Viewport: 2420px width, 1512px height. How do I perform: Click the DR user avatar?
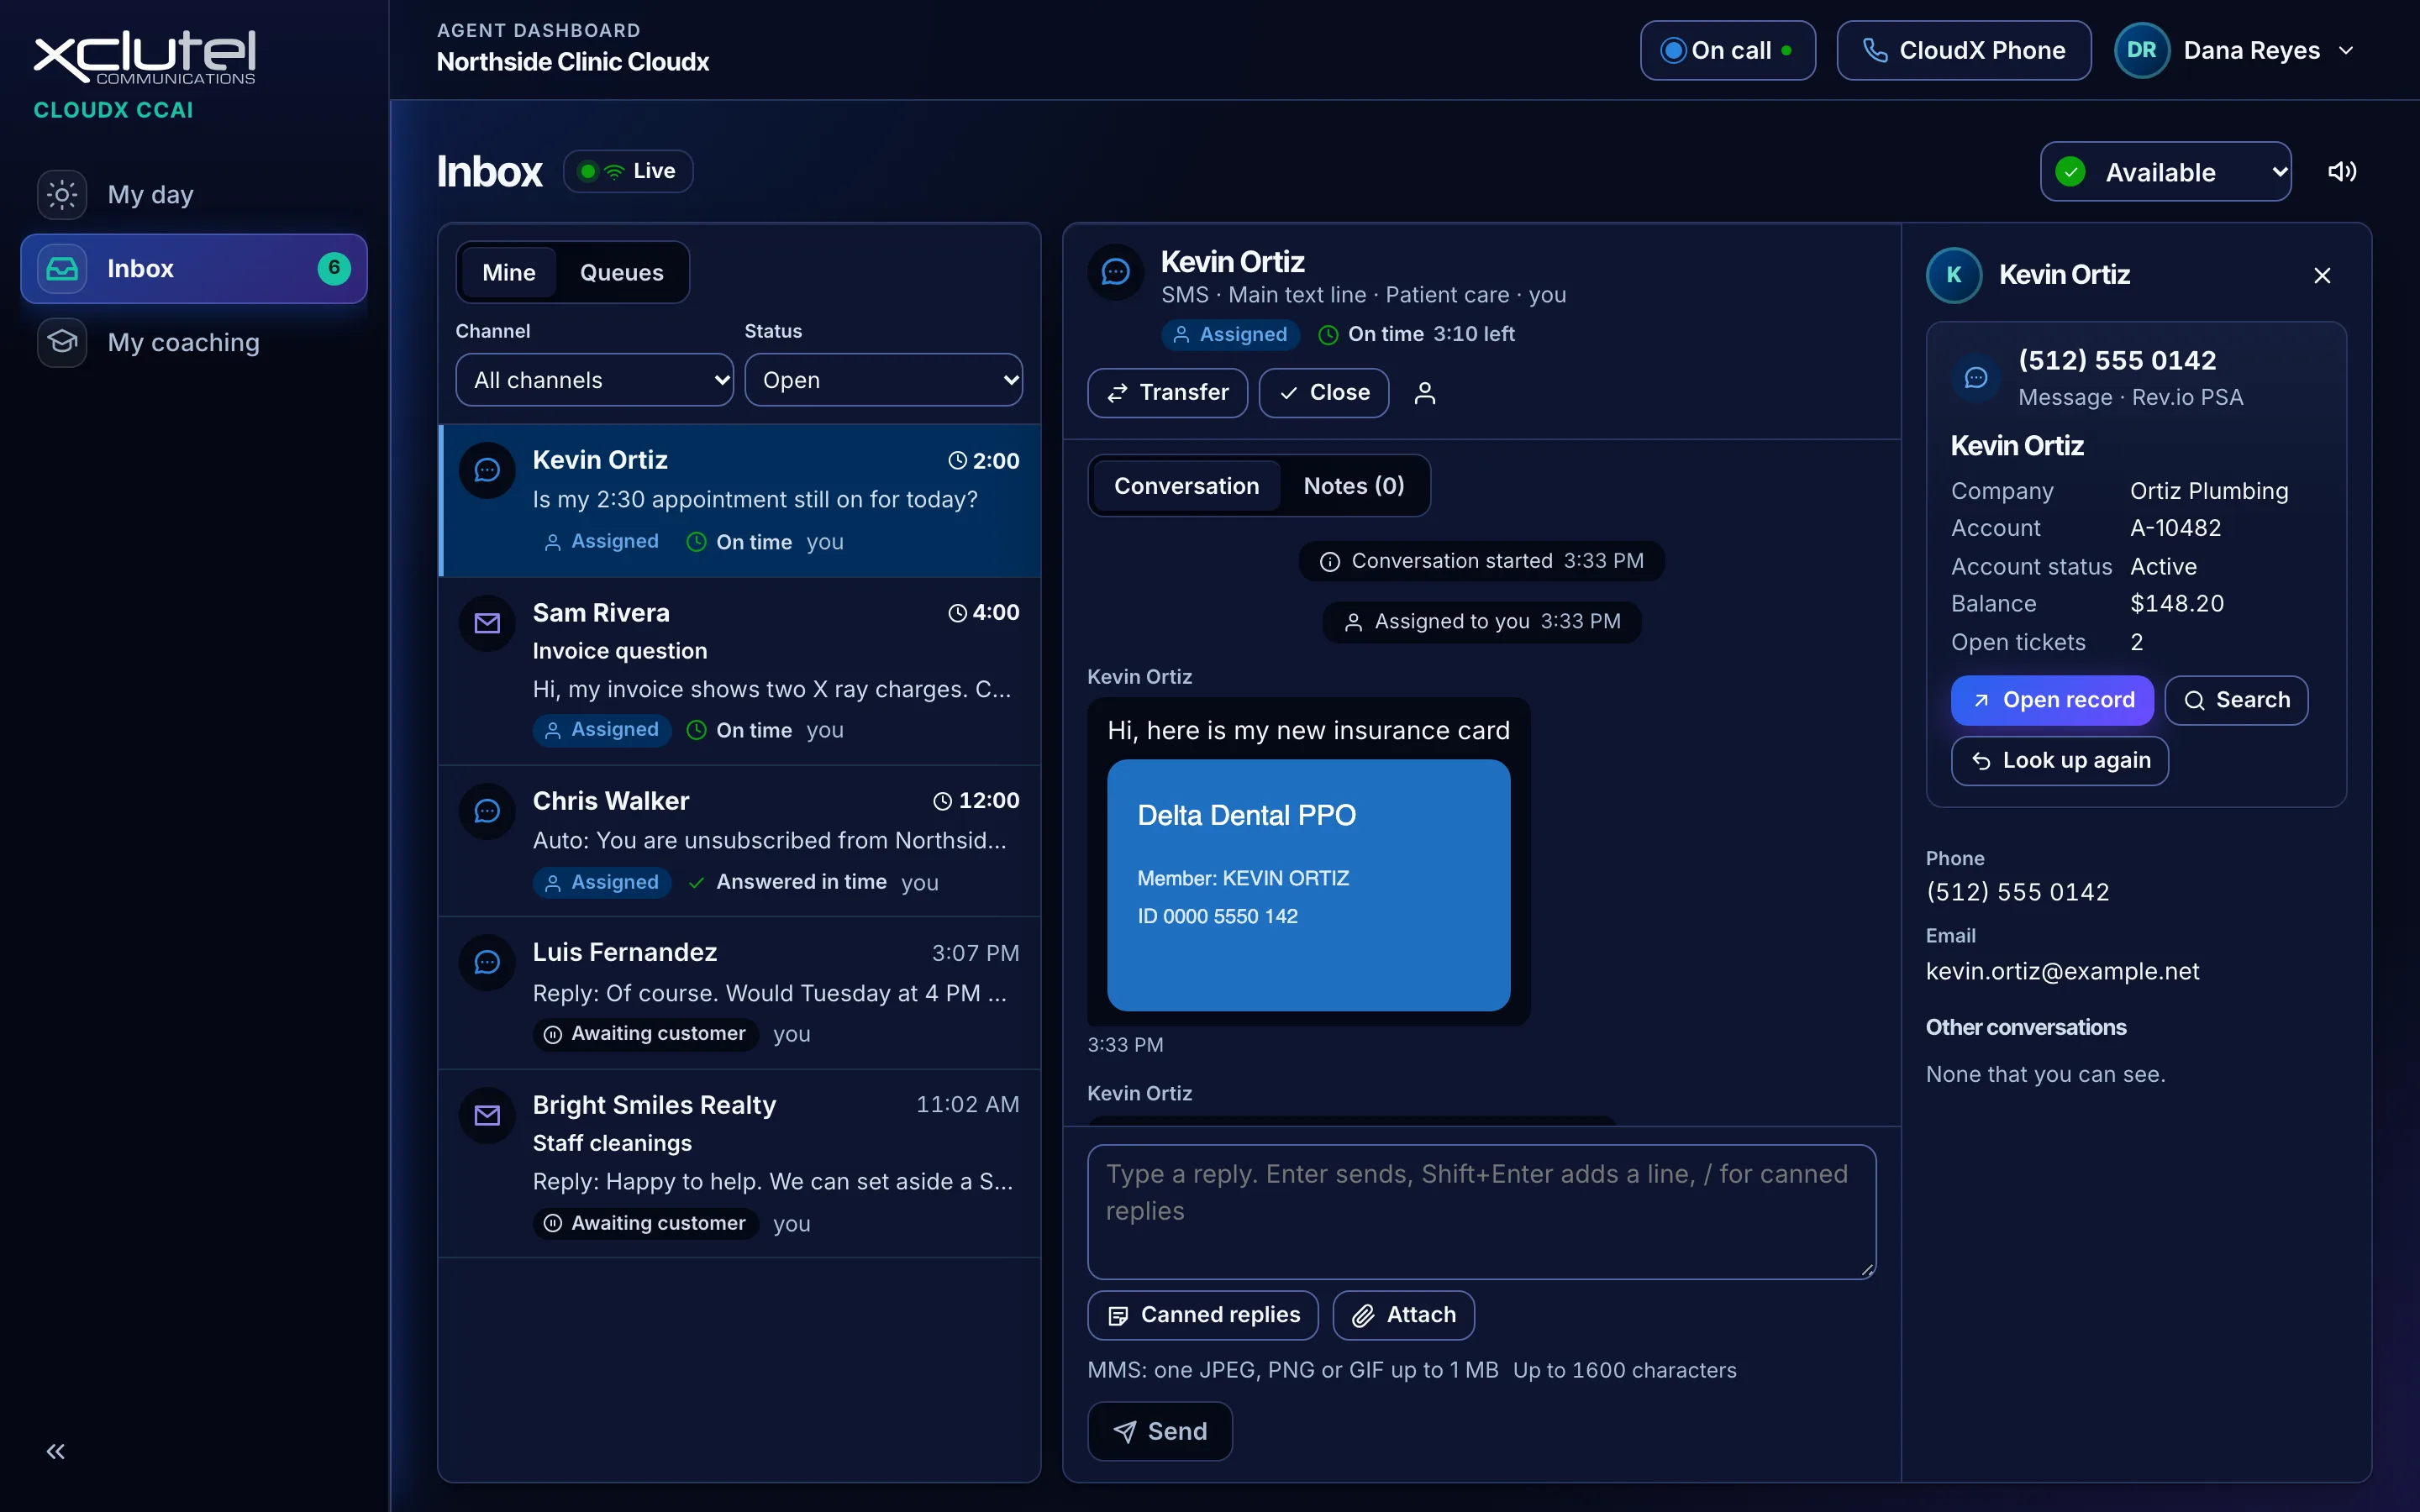2141,50
